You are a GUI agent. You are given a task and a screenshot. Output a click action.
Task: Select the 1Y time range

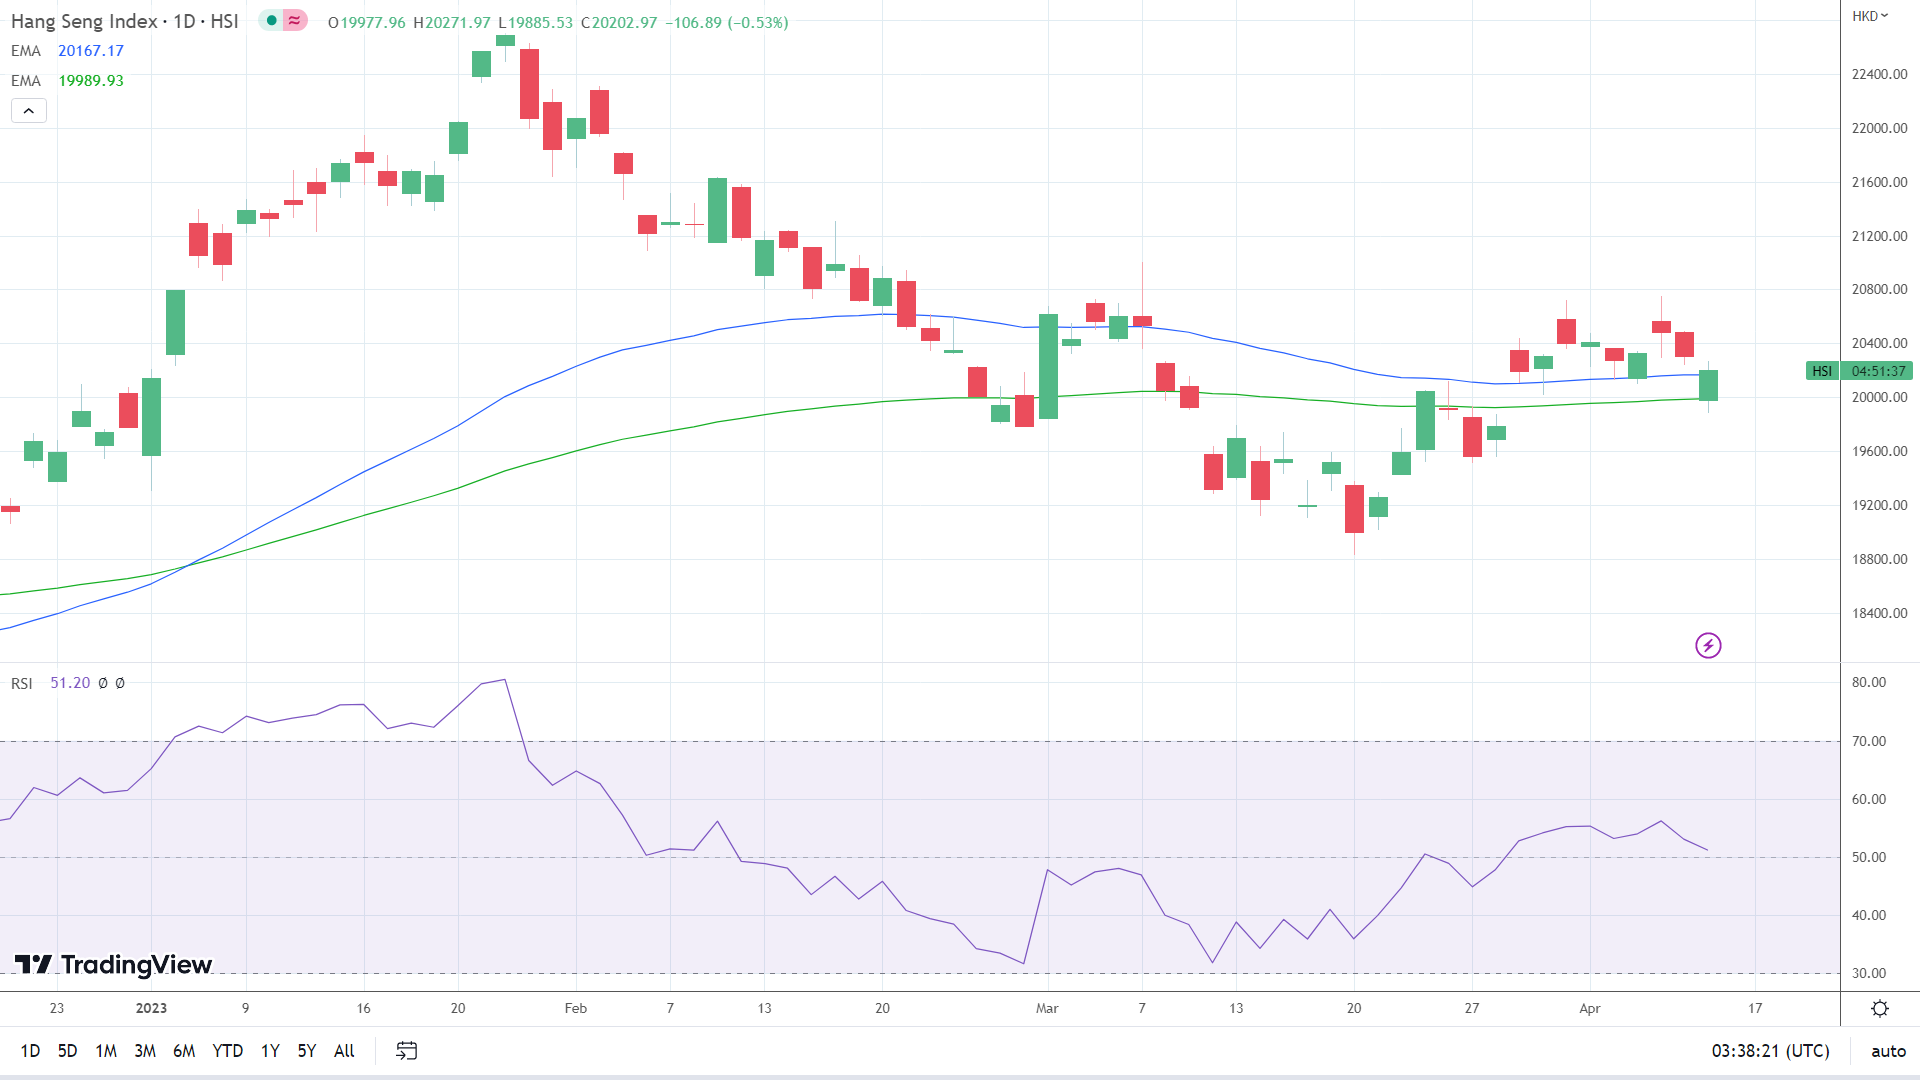270,1051
